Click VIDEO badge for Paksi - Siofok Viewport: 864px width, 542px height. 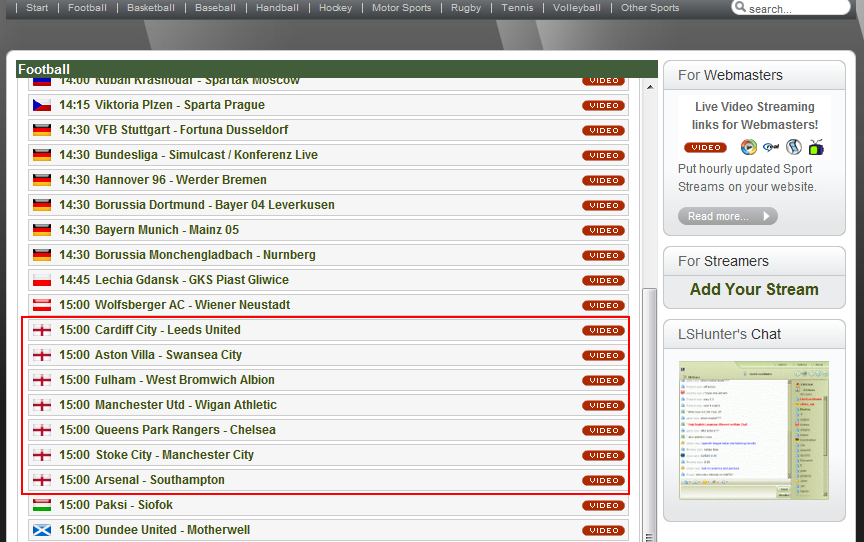603,505
